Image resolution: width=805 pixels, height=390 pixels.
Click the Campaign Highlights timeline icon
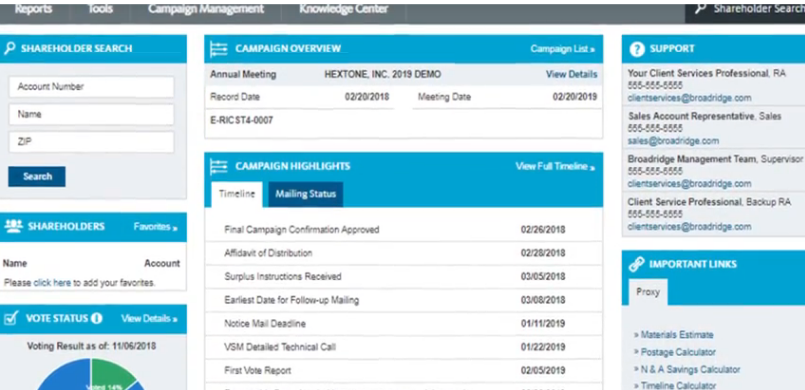click(x=219, y=166)
